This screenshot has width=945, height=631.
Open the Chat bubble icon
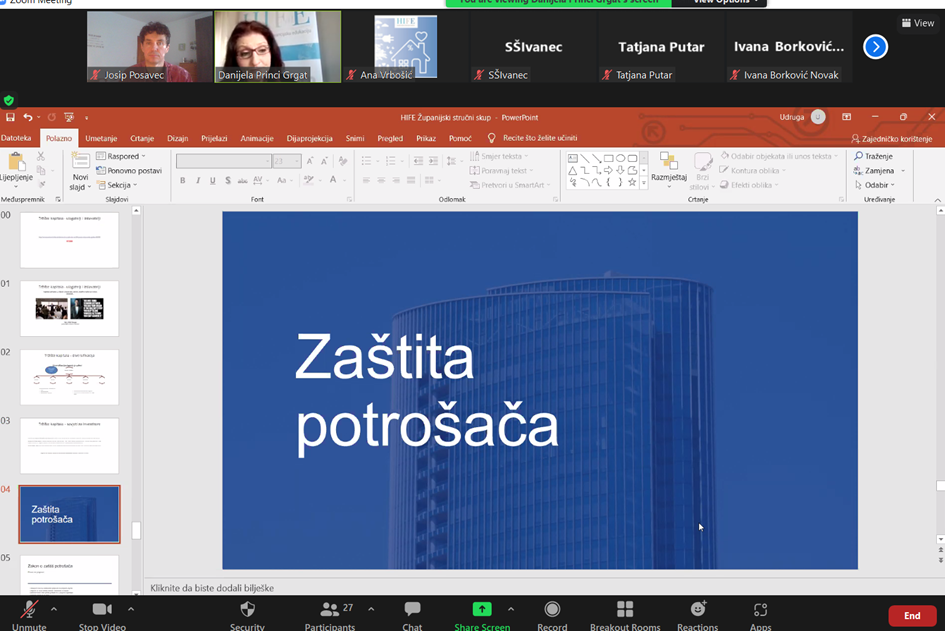(x=412, y=609)
